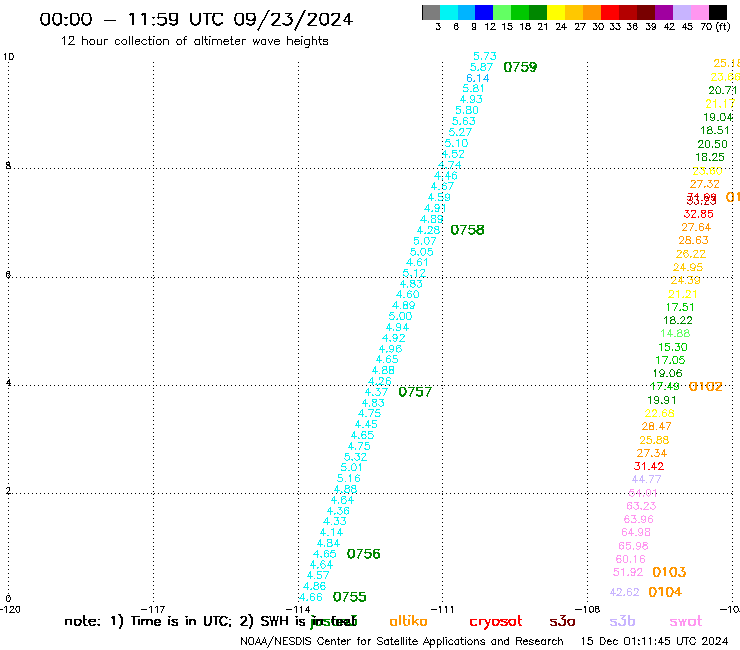Click the wave height value 14.88
The width and height of the screenshot is (740, 650).
tap(675, 333)
